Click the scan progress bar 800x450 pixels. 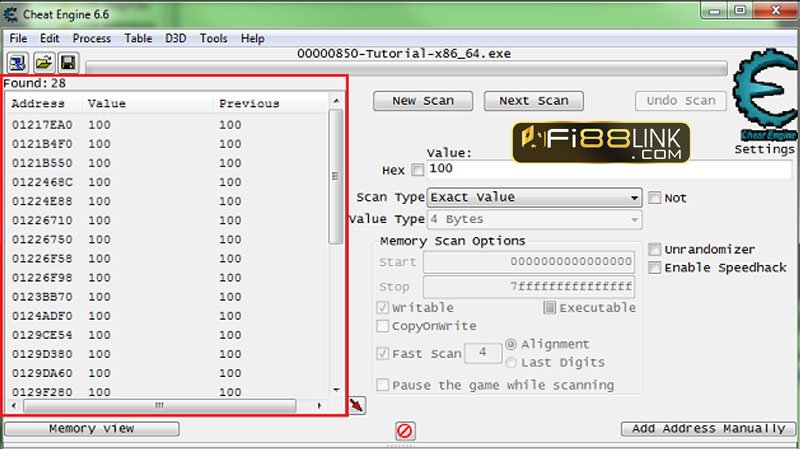pos(406,68)
